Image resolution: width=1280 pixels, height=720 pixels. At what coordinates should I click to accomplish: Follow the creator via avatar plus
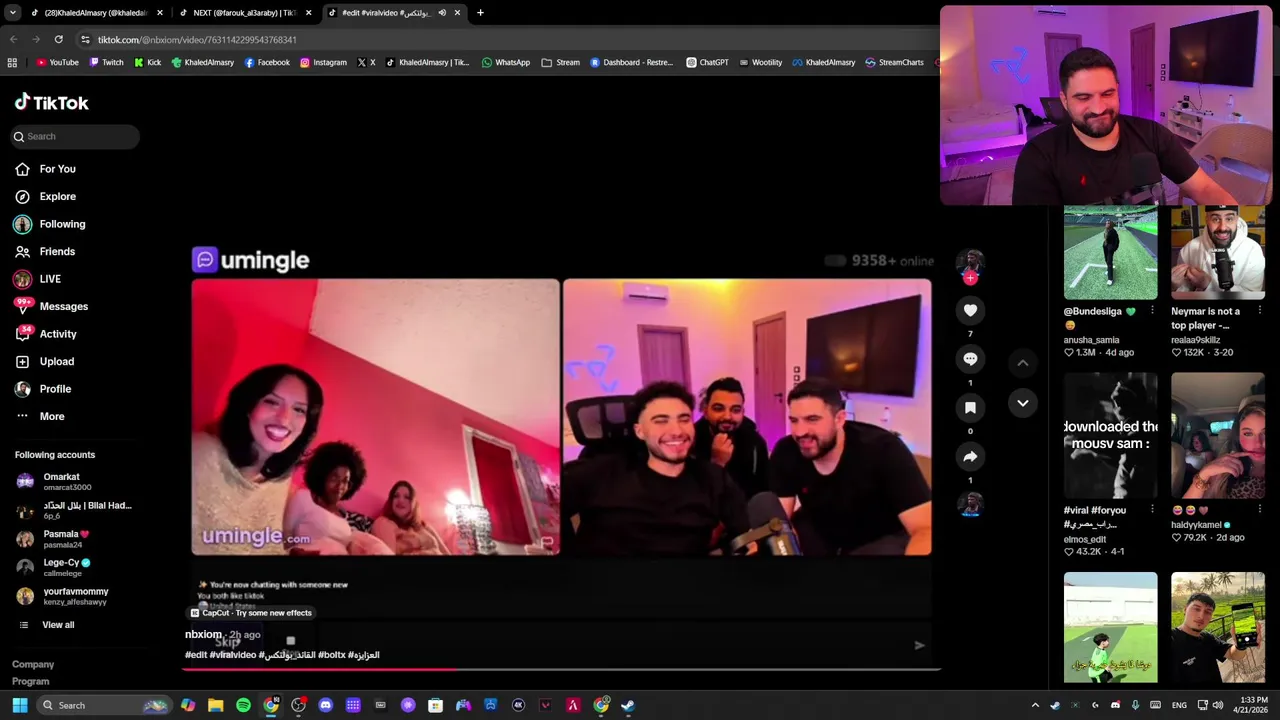click(970, 278)
